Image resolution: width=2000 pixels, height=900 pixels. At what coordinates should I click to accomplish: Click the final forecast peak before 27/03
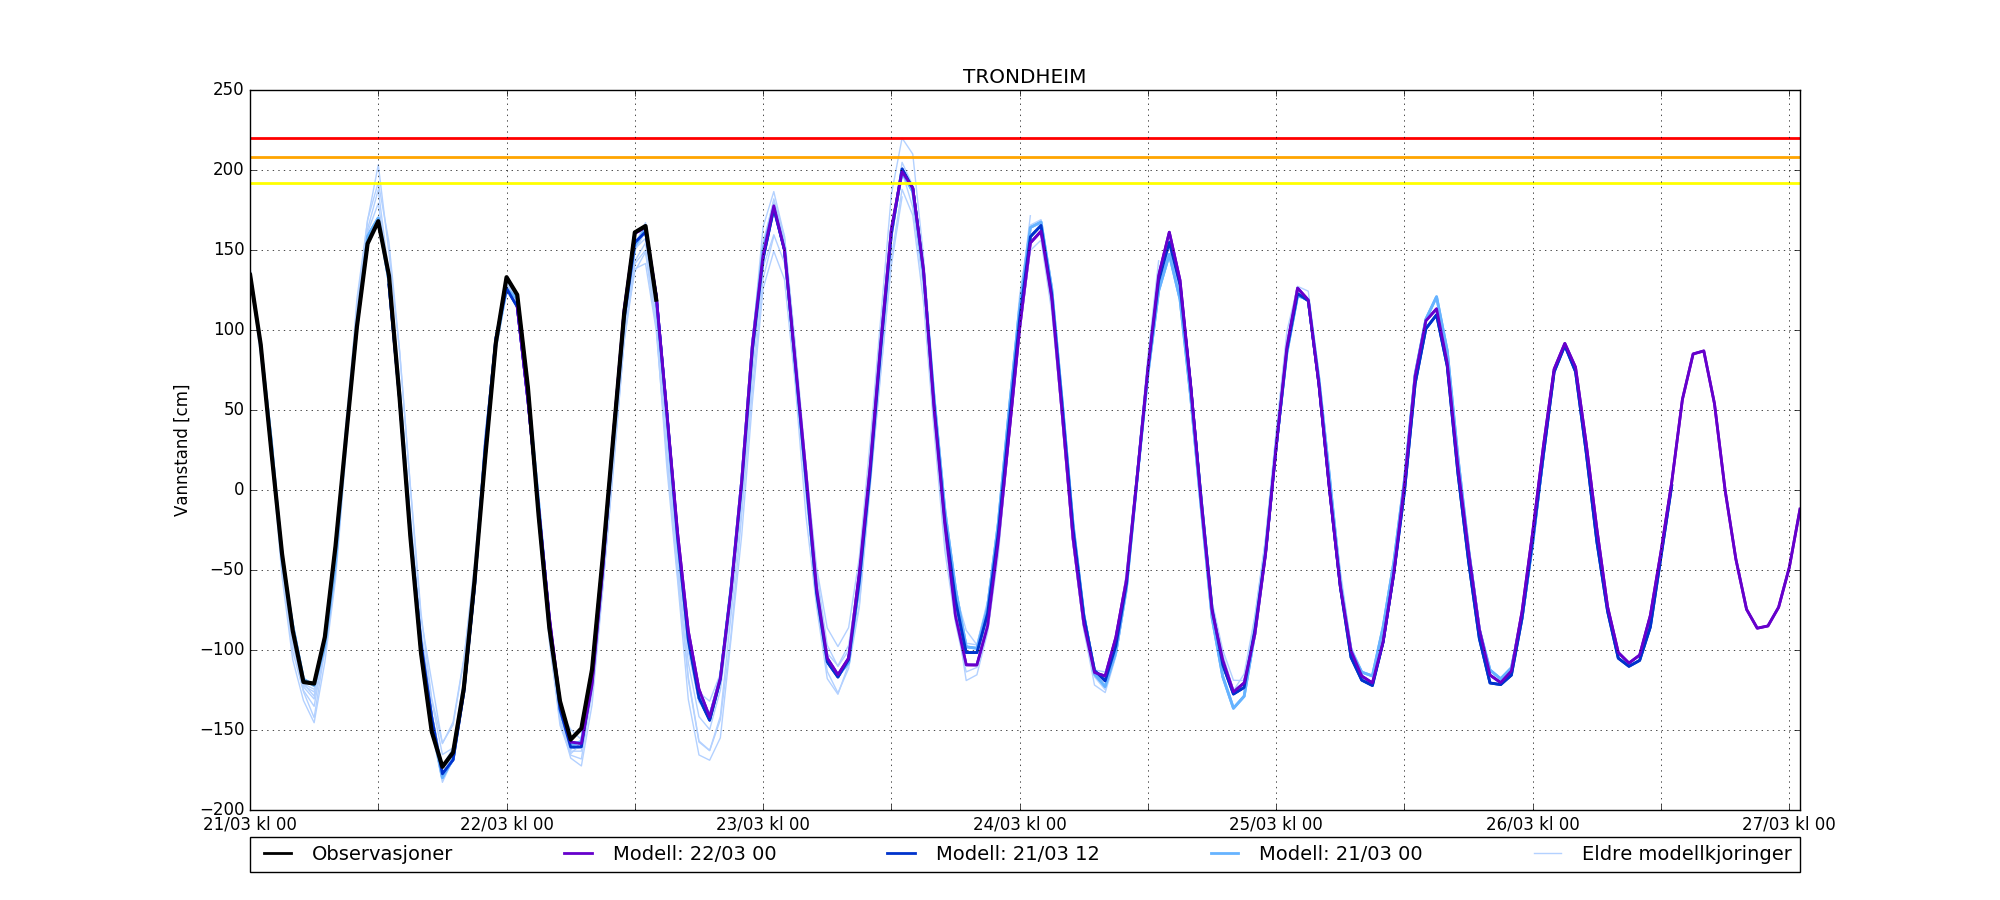pyautogui.click(x=1703, y=351)
